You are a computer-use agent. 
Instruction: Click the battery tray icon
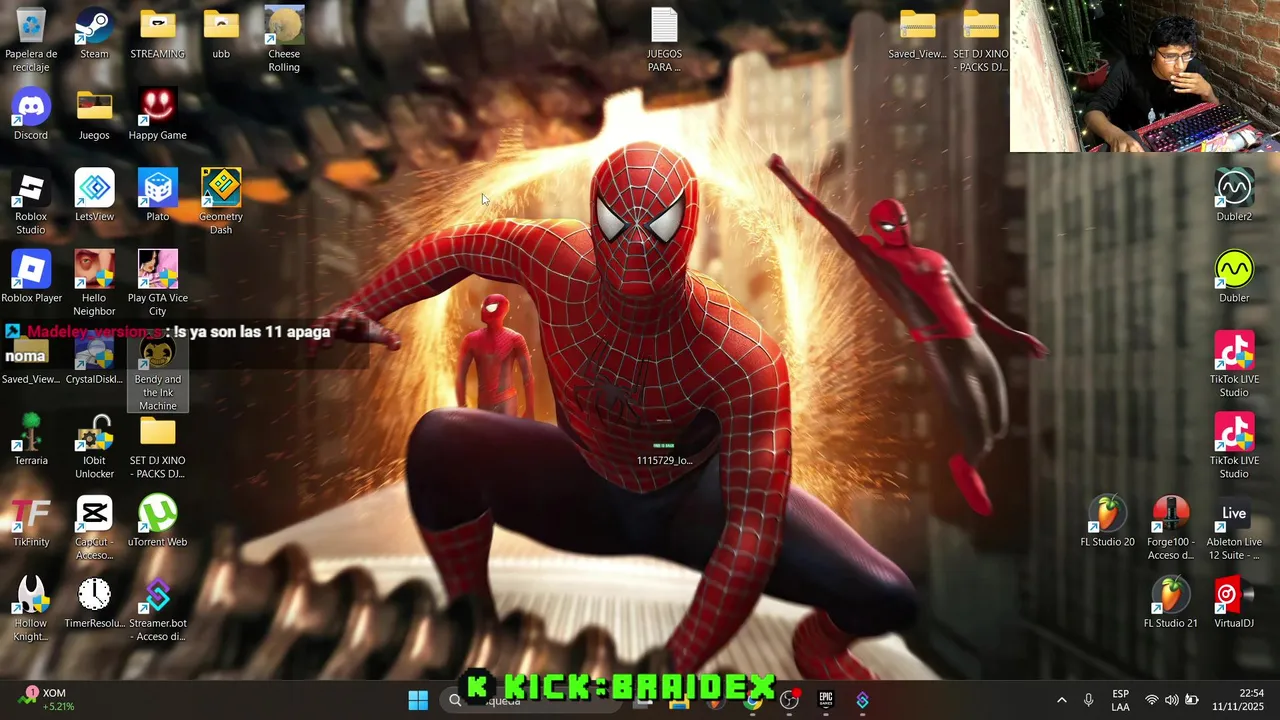click(x=1191, y=700)
